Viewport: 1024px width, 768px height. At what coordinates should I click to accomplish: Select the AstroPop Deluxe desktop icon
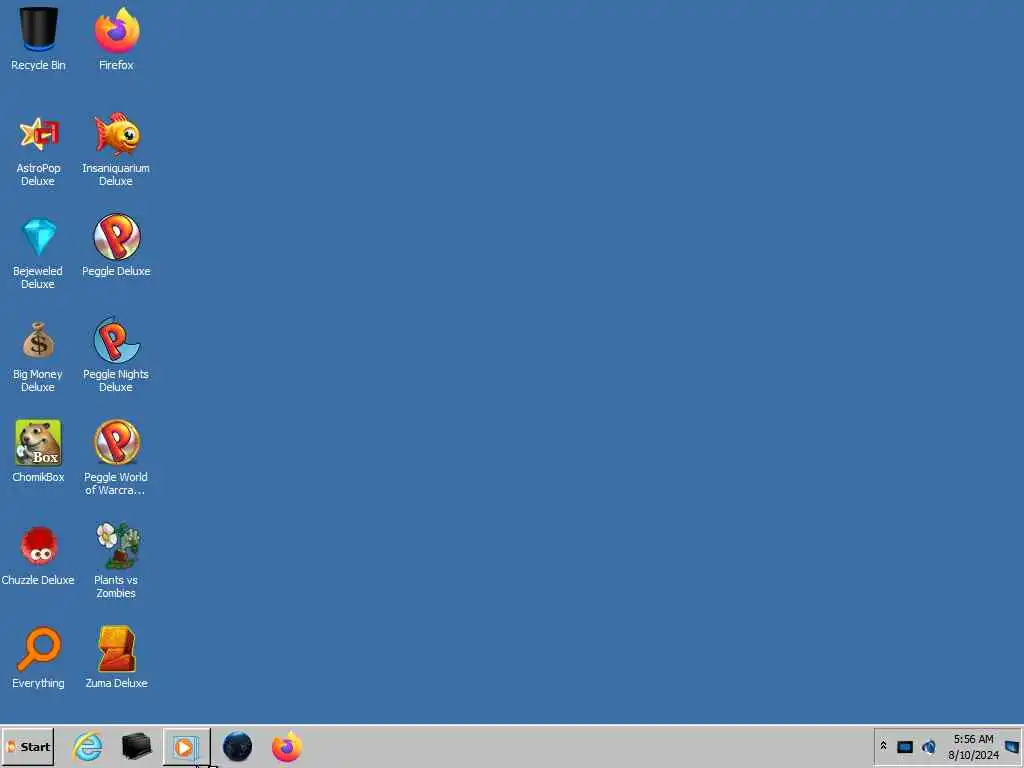point(39,150)
